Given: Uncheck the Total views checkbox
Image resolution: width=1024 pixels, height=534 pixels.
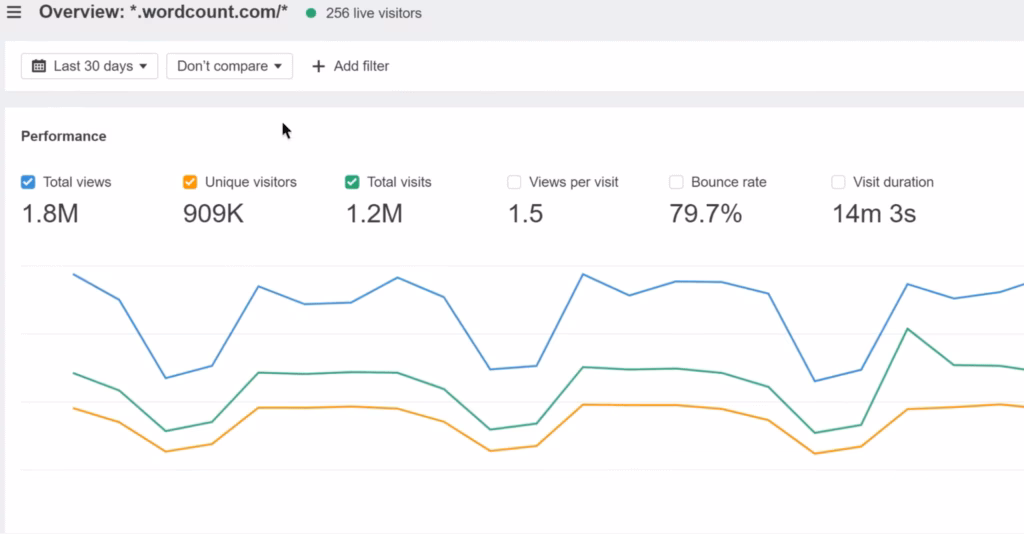Looking at the screenshot, I should [28, 182].
